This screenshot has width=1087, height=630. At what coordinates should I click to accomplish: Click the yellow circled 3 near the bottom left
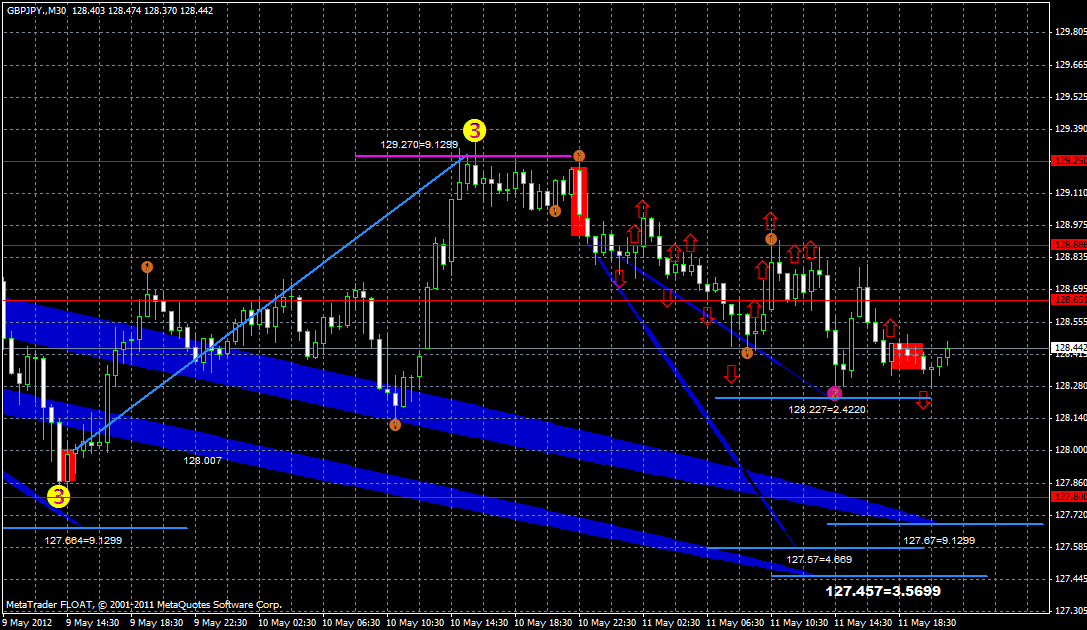(x=57, y=496)
